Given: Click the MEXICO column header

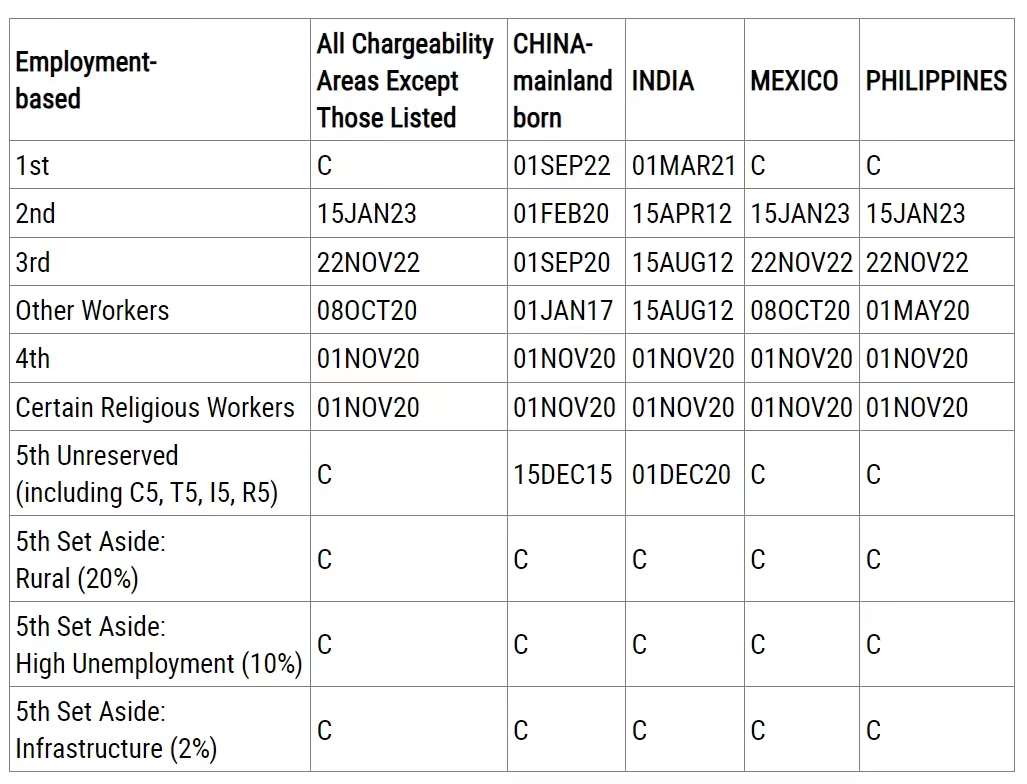Looking at the screenshot, I should (794, 81).
